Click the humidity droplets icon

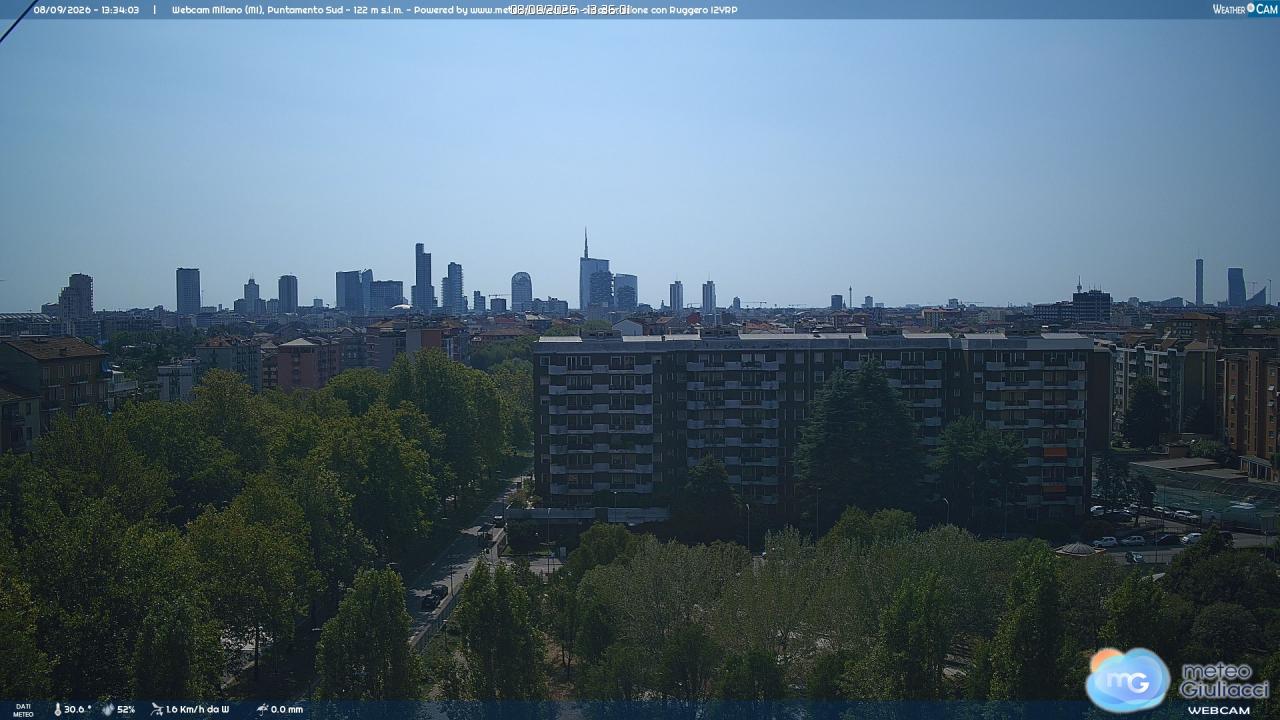(108, 709)
